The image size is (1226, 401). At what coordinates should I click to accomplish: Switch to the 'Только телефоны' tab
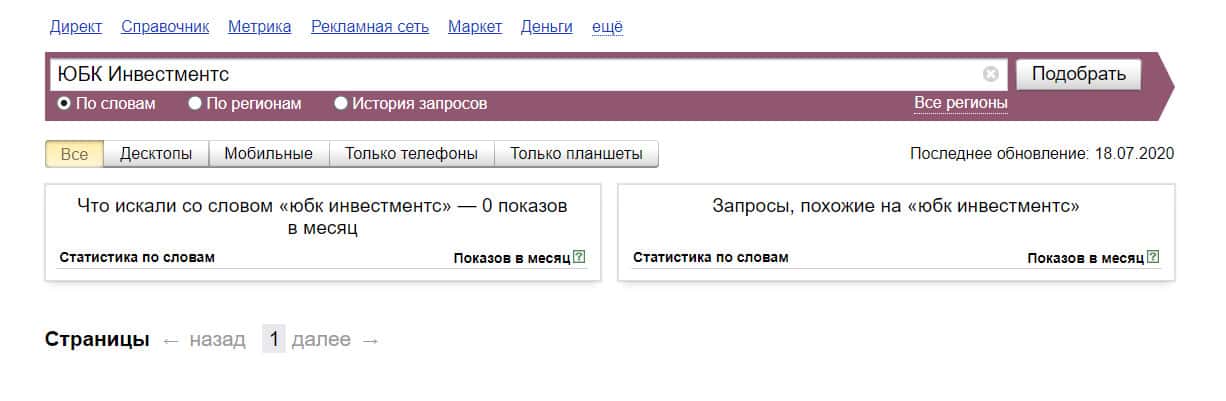pos(412,154)
